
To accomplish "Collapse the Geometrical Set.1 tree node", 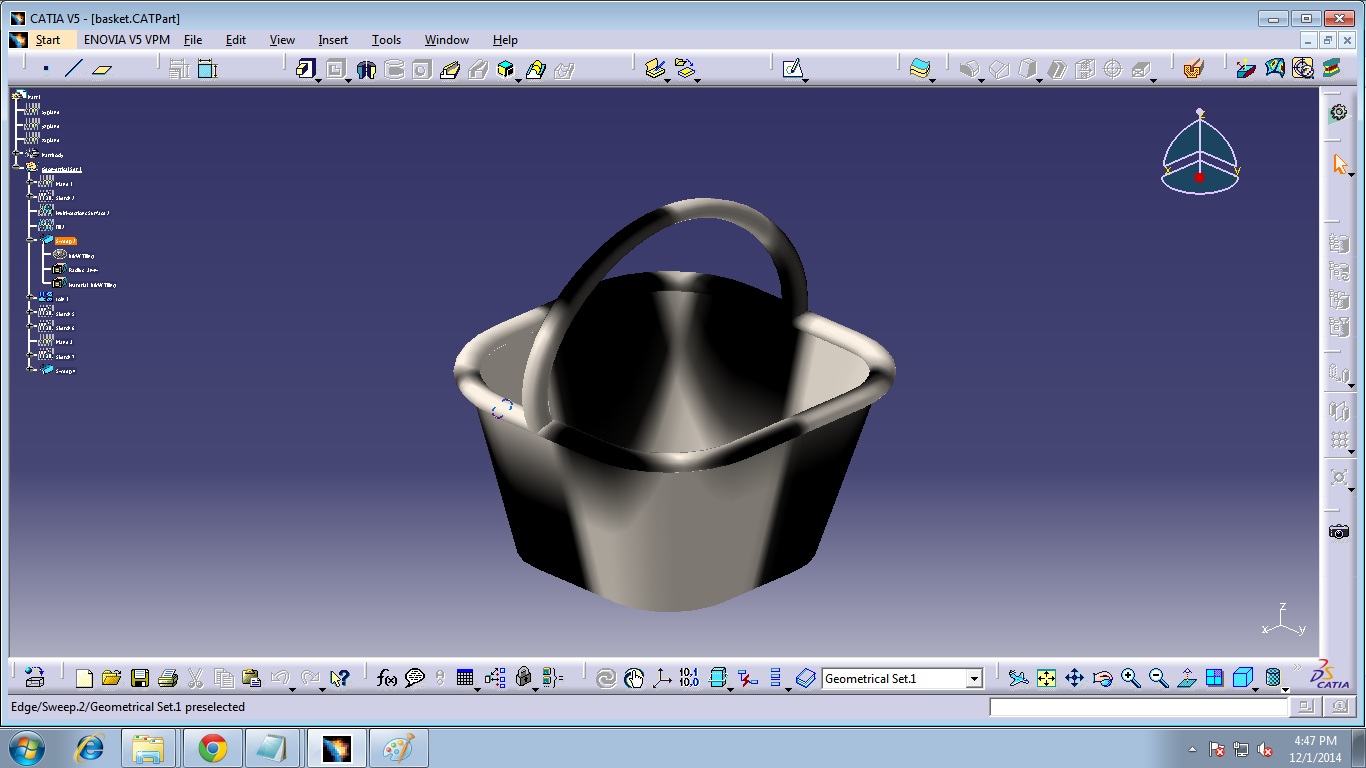I will tap(18, 169).
